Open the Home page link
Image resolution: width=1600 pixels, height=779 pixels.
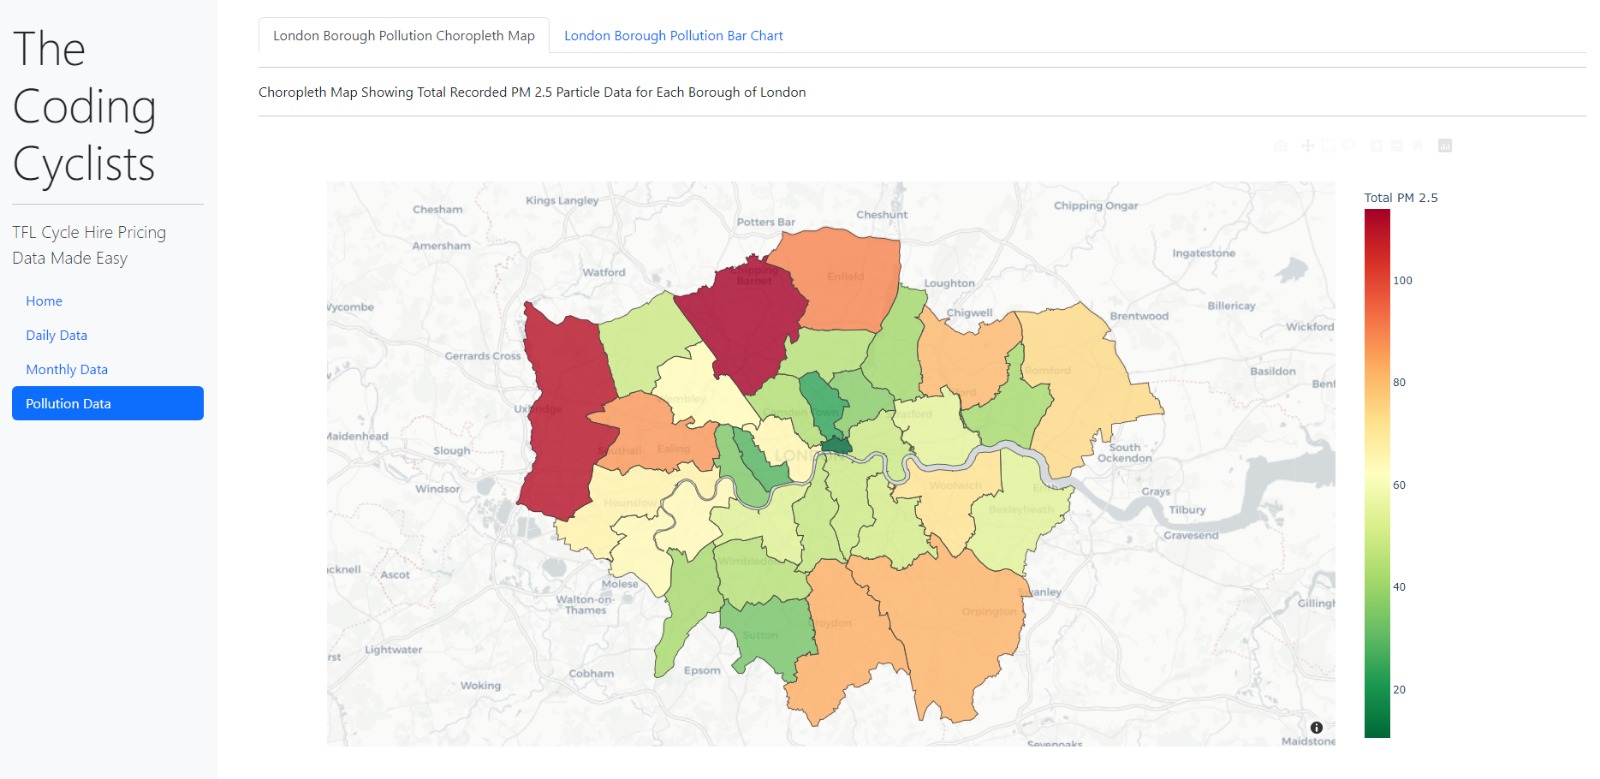(x=44, y=301)
